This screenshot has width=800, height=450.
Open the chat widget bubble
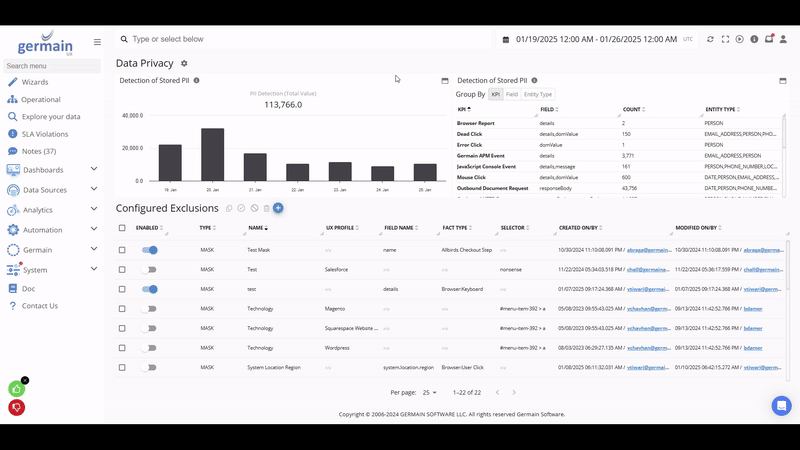(781, 405)
